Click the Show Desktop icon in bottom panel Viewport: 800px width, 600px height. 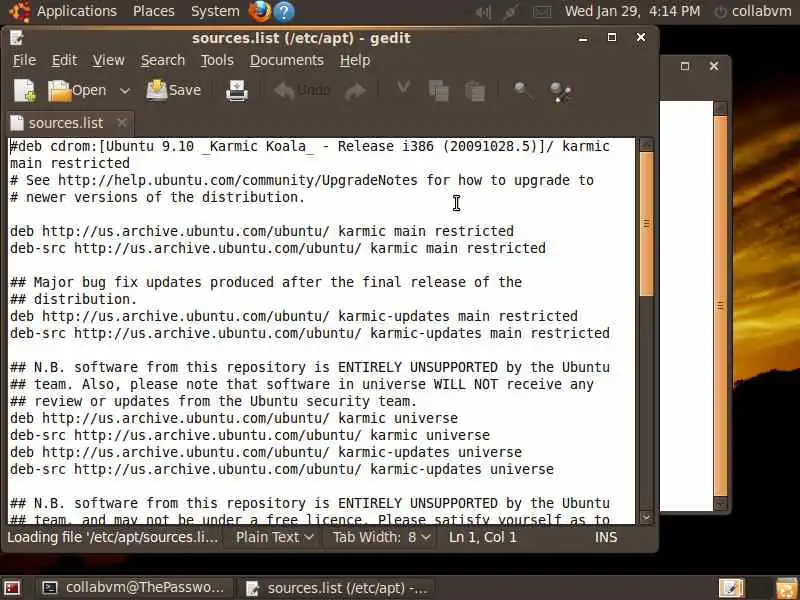(x=11, y=588)
